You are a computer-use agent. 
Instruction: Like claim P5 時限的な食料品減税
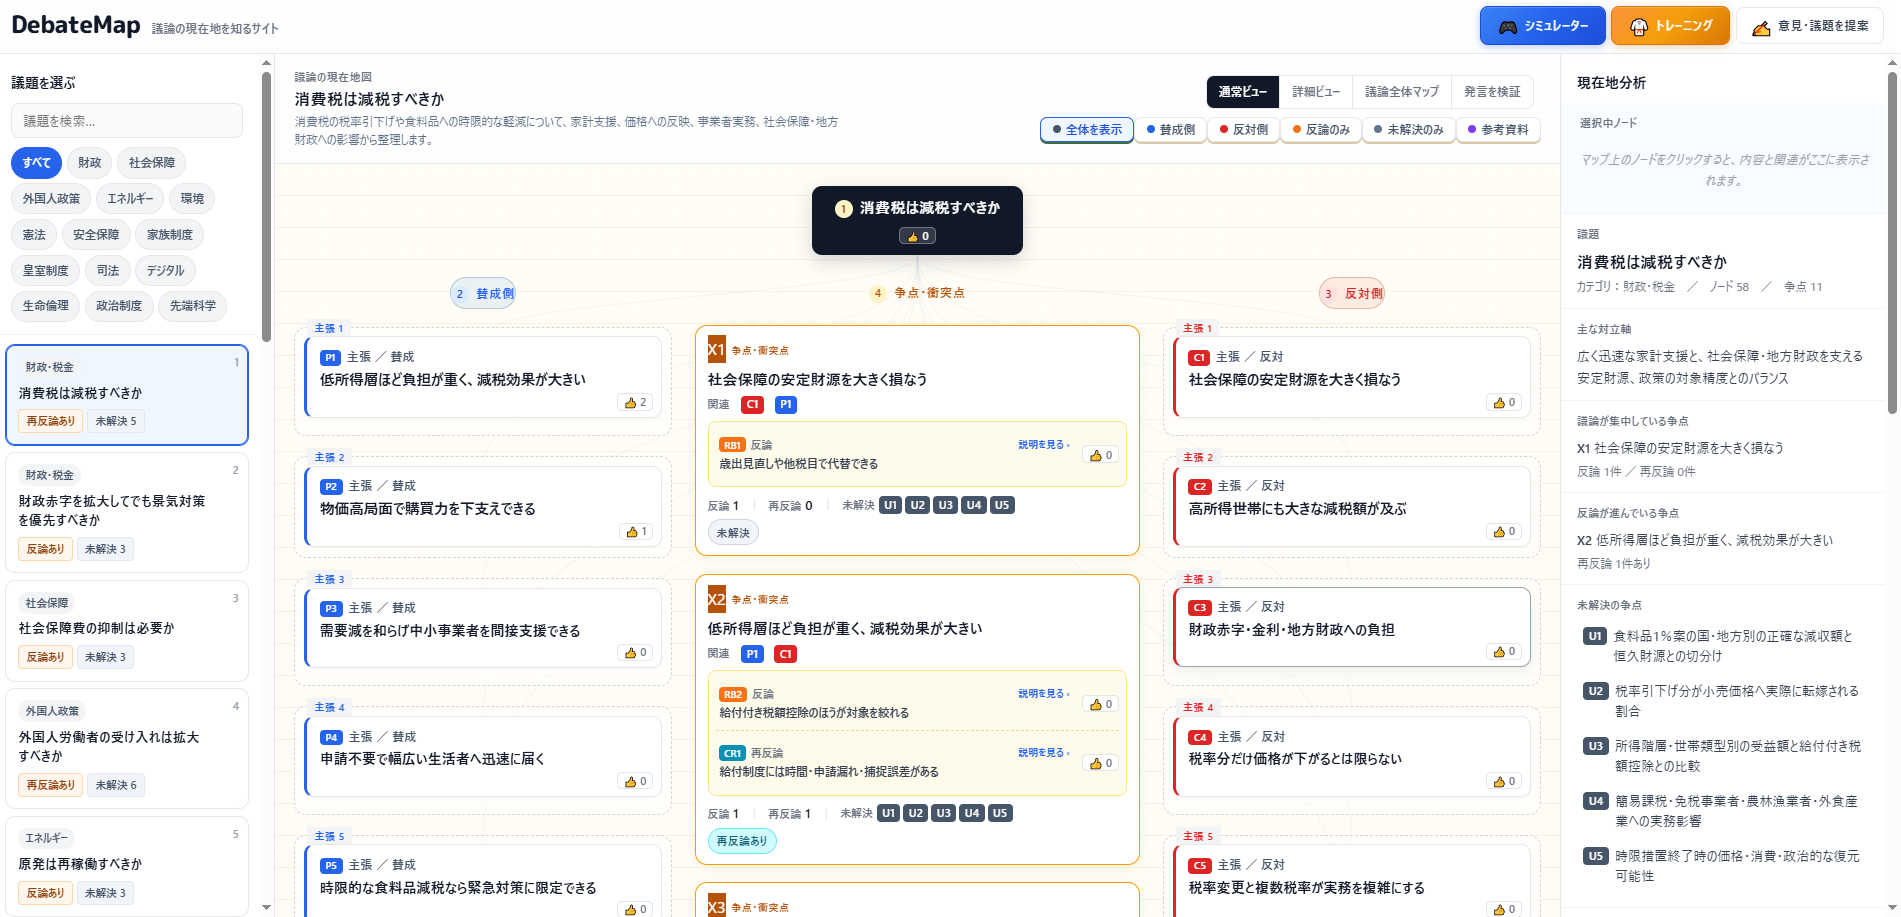636,910
